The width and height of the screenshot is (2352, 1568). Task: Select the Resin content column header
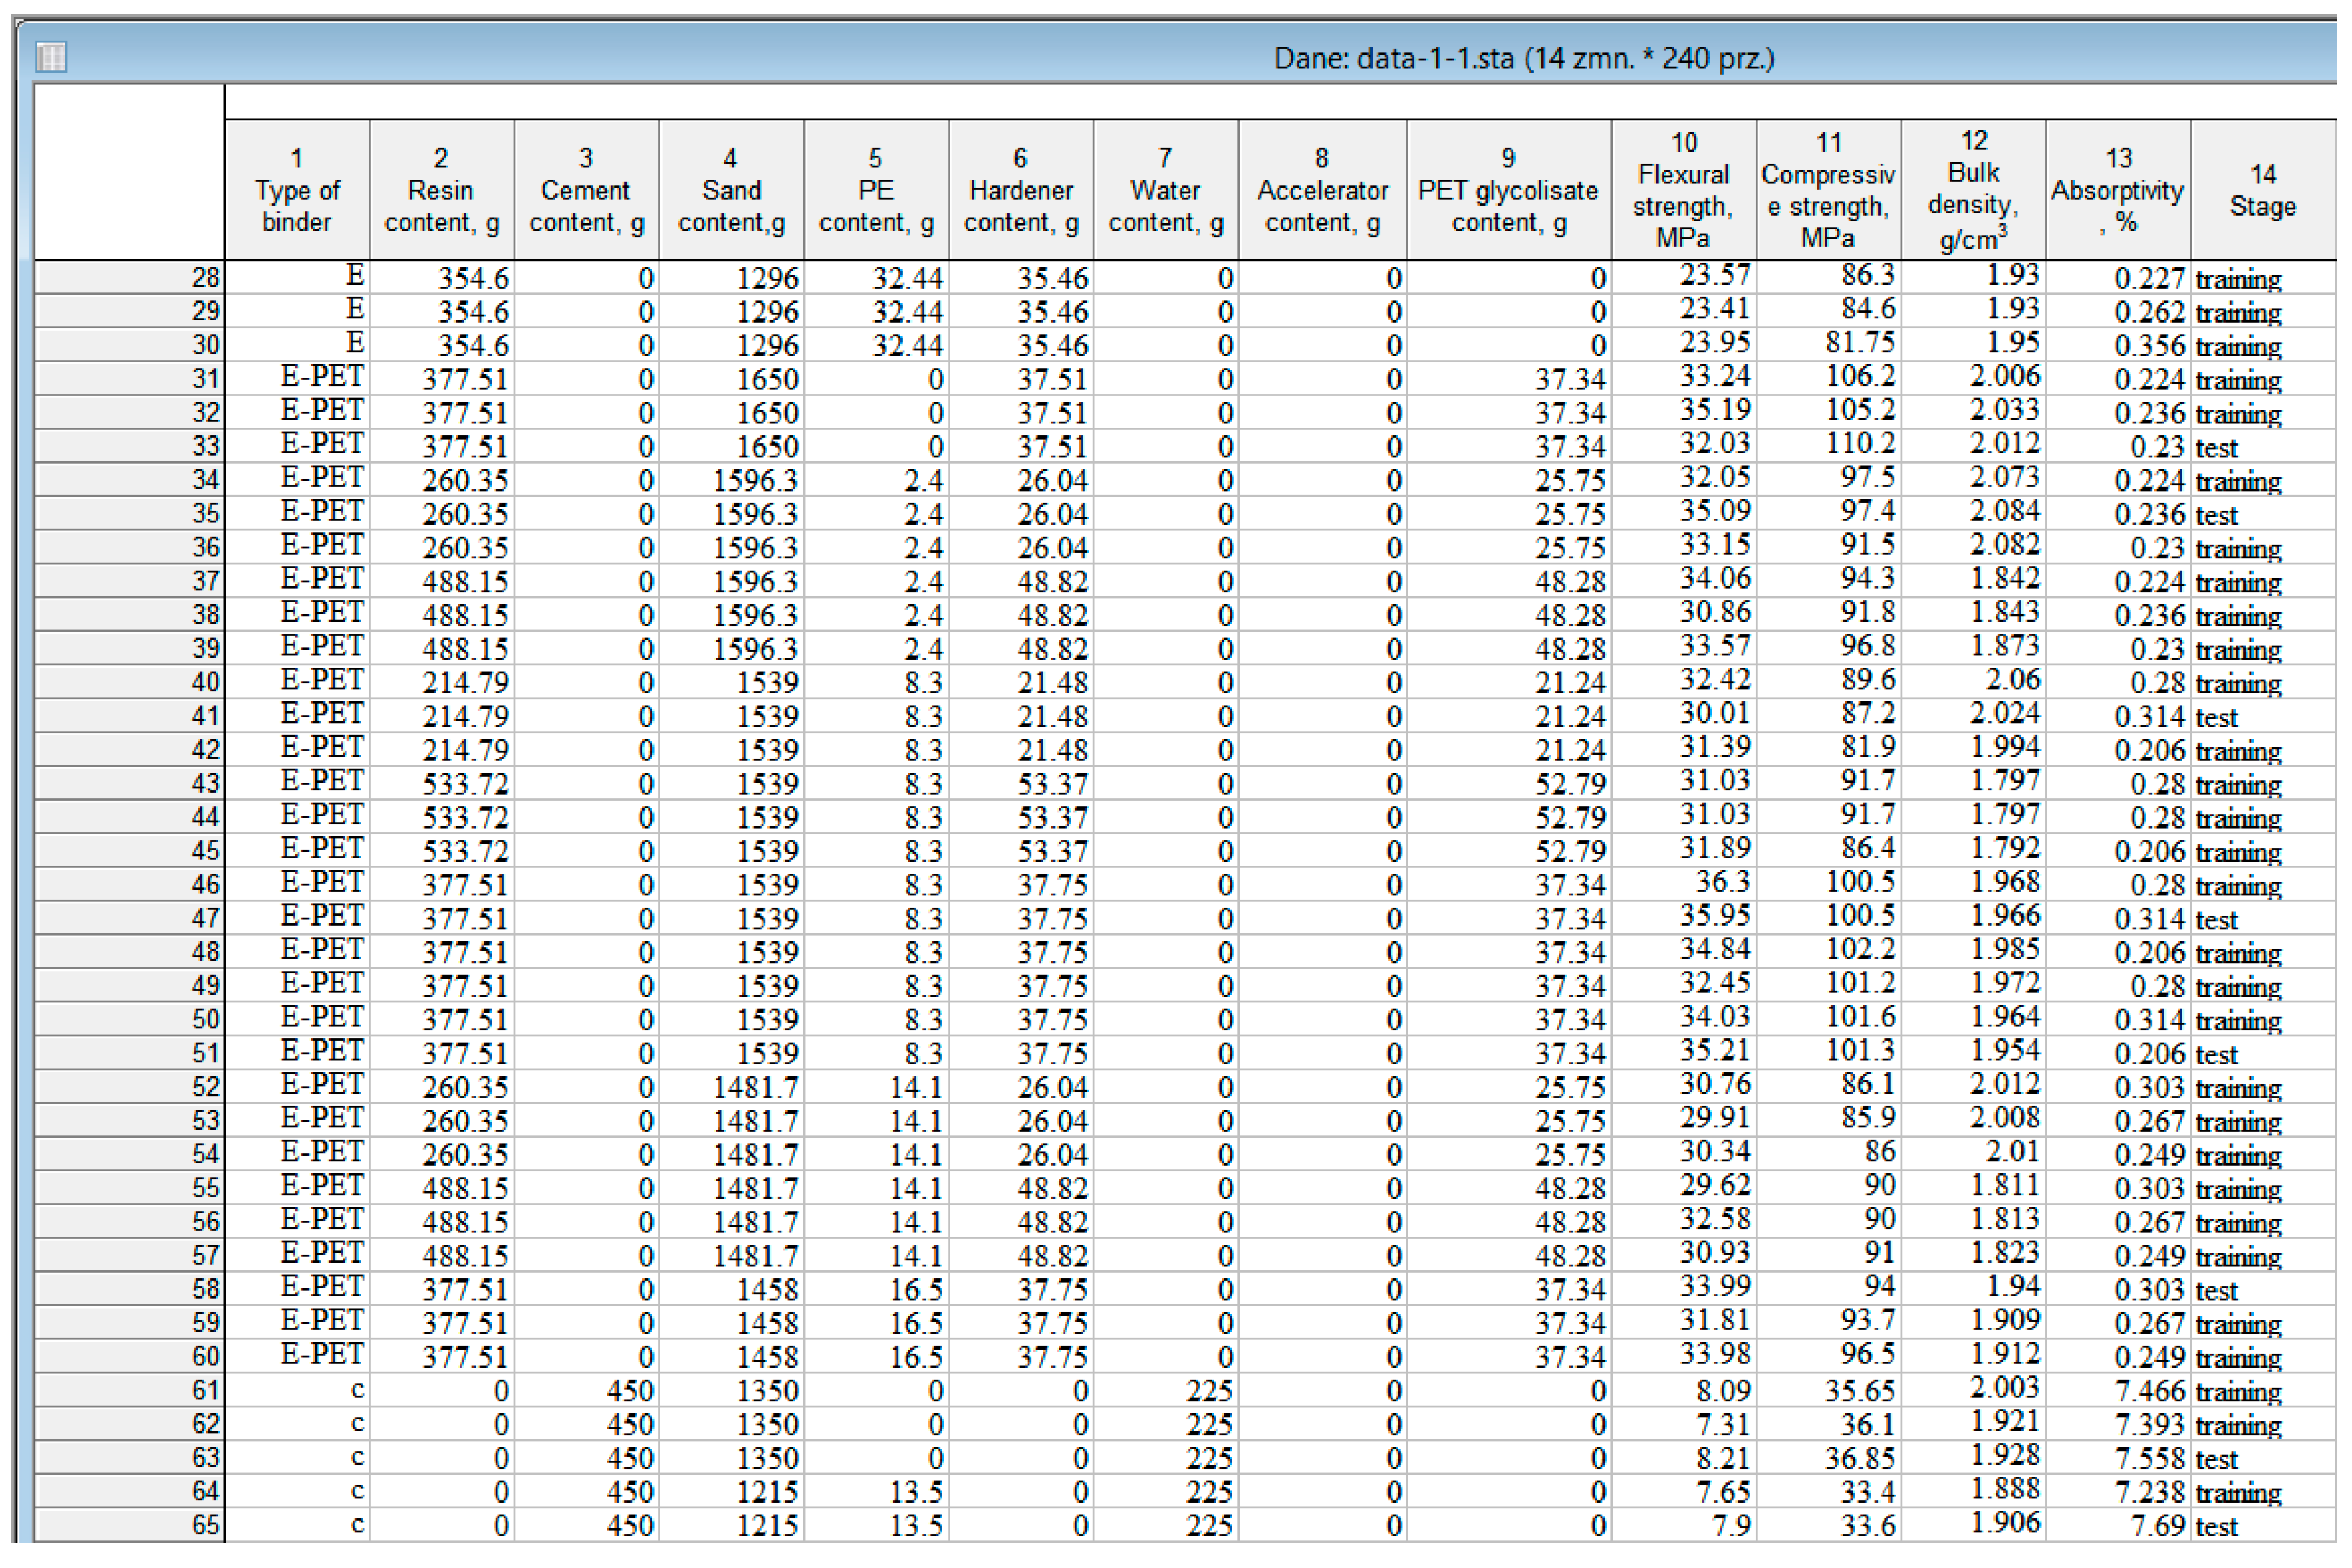(441, 190)
